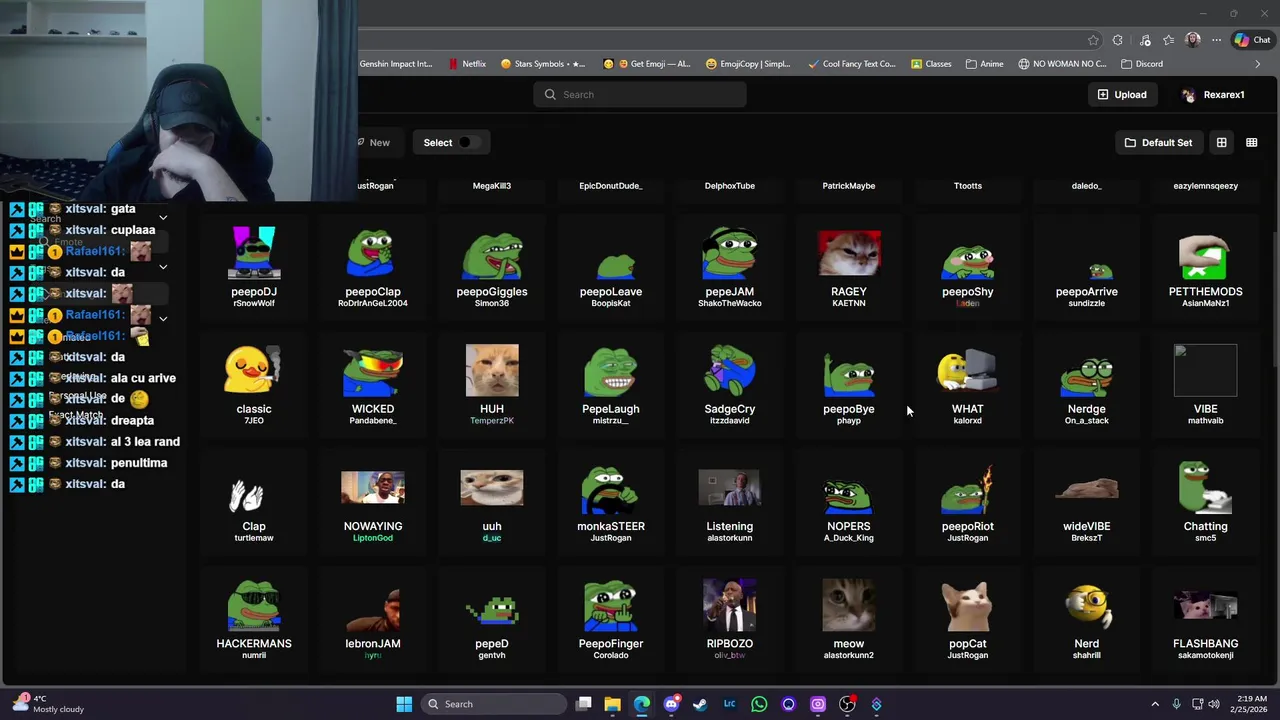Open the Netflix bookmark

[468, 64]
